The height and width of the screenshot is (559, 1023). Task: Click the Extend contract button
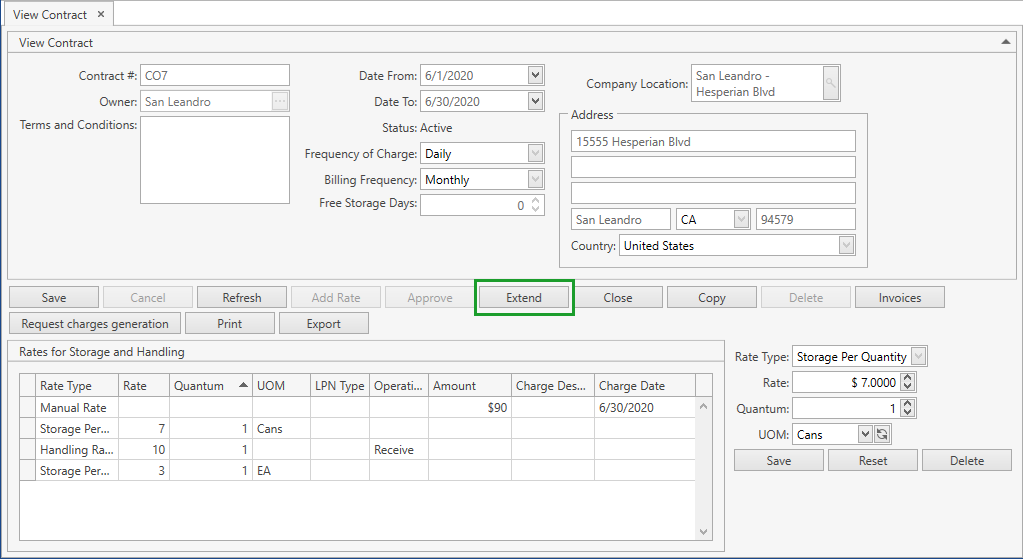pos(524,298)
